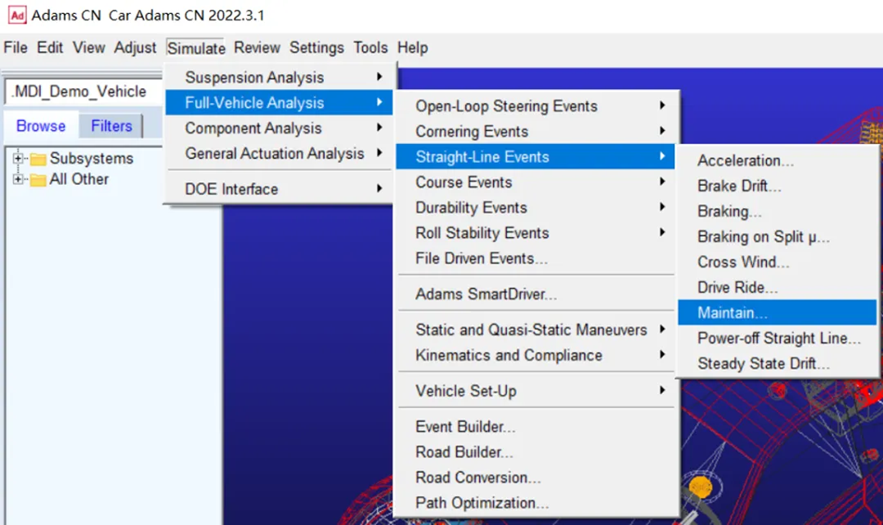883x525 pixels.
Task: Open General Actuation Analysis submenu
Action: tap(279, 153)
